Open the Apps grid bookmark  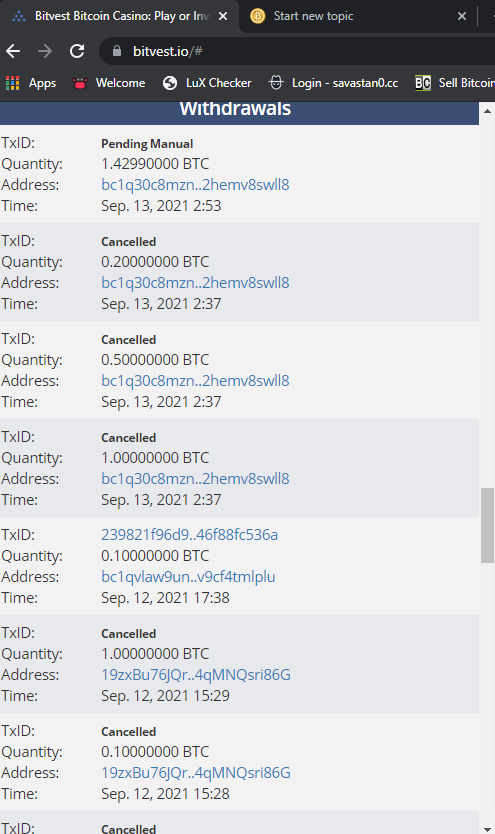point(31,83)
